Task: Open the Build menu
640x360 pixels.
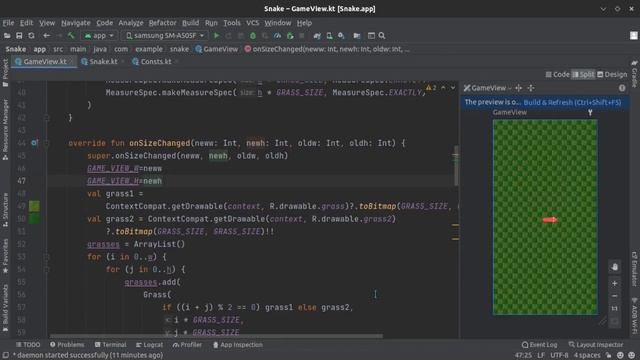Action: point(190,23)
